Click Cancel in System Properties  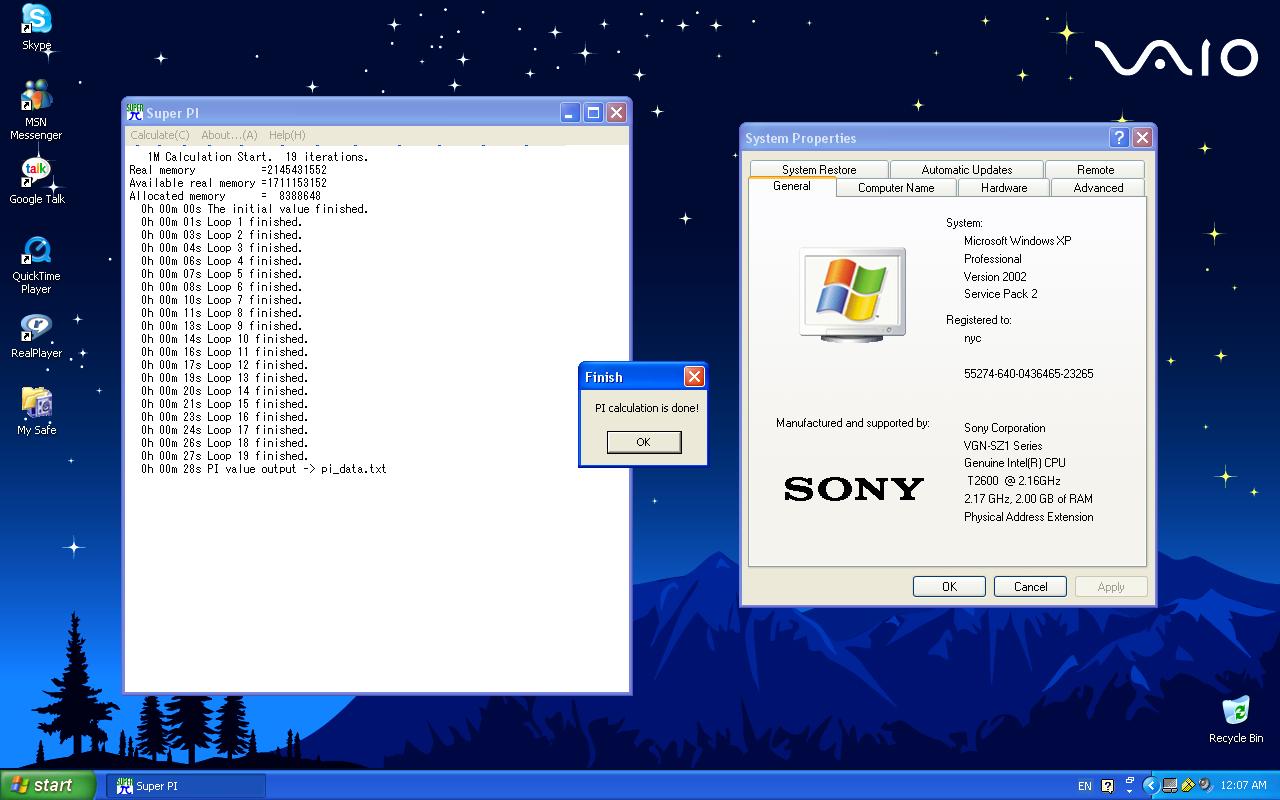[1030, 587]
